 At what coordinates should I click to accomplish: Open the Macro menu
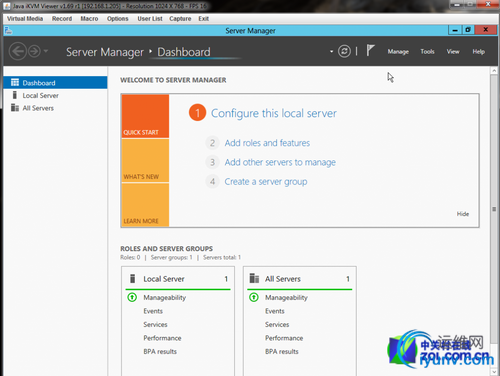tap(89, 19)
